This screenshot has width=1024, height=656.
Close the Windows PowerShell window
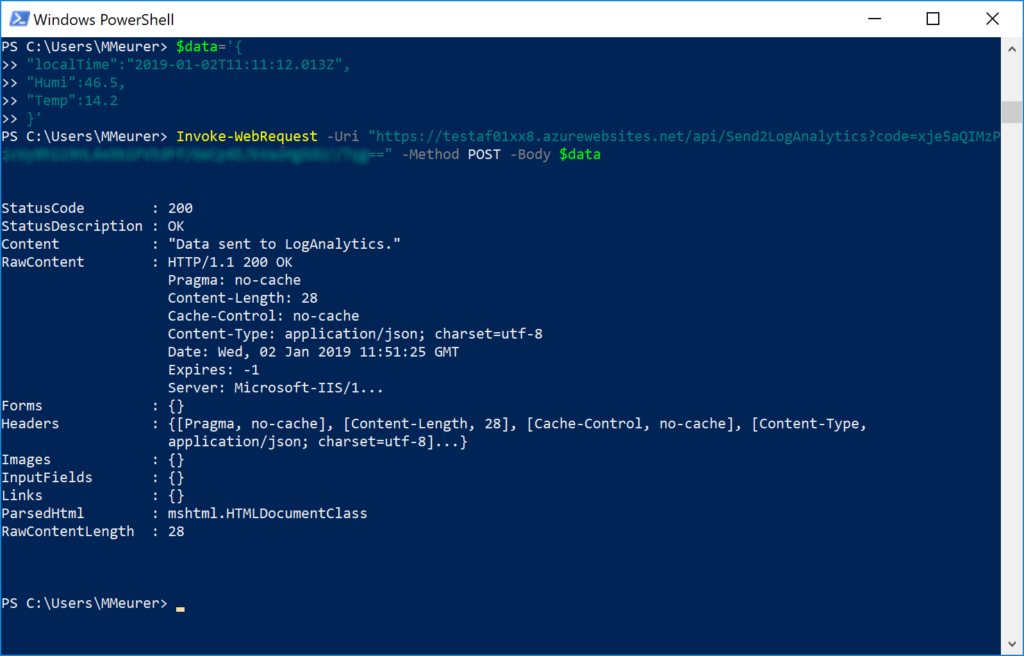point(992,19)
